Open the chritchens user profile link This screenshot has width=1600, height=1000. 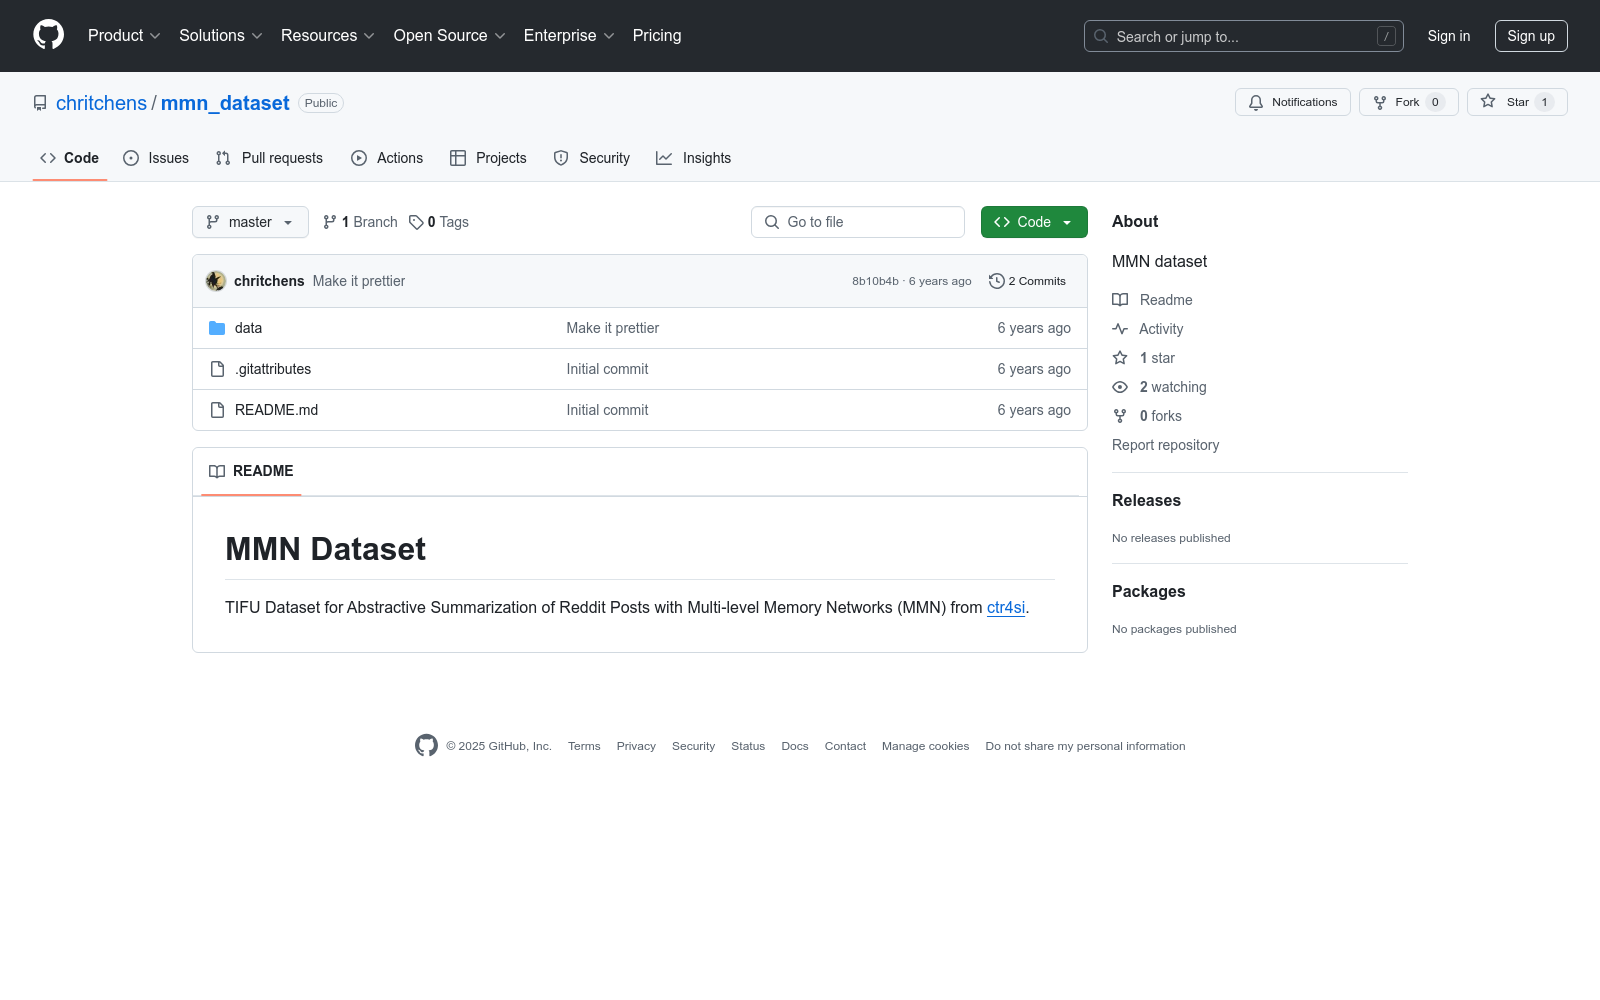click(101, 103)
